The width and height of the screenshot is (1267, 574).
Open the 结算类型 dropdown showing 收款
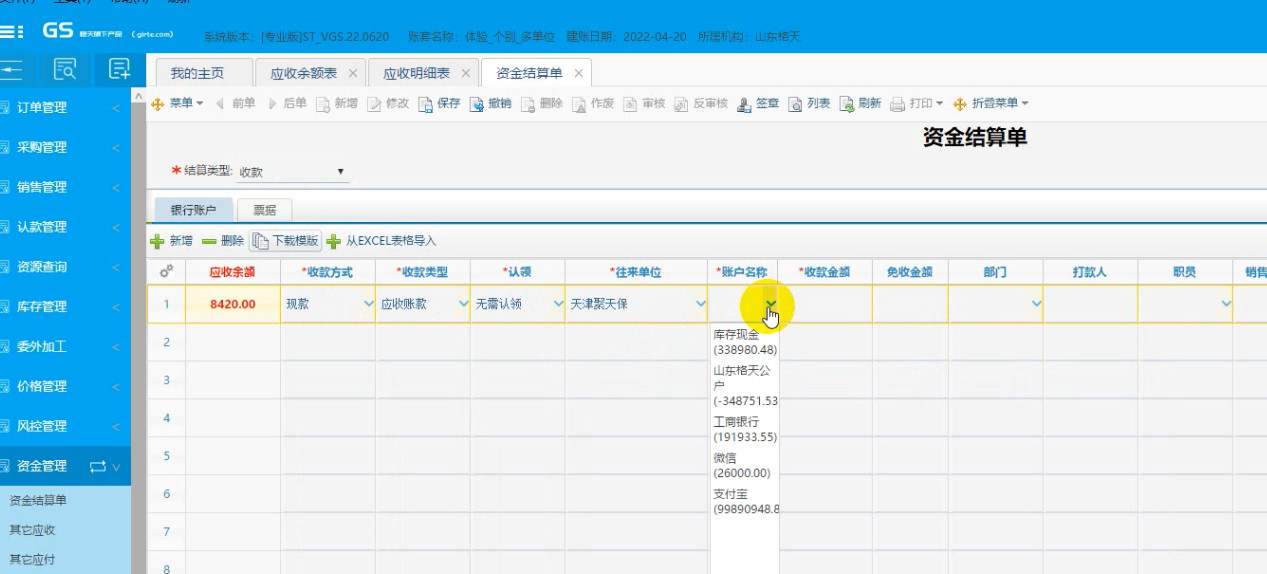[x=292, y=172]
